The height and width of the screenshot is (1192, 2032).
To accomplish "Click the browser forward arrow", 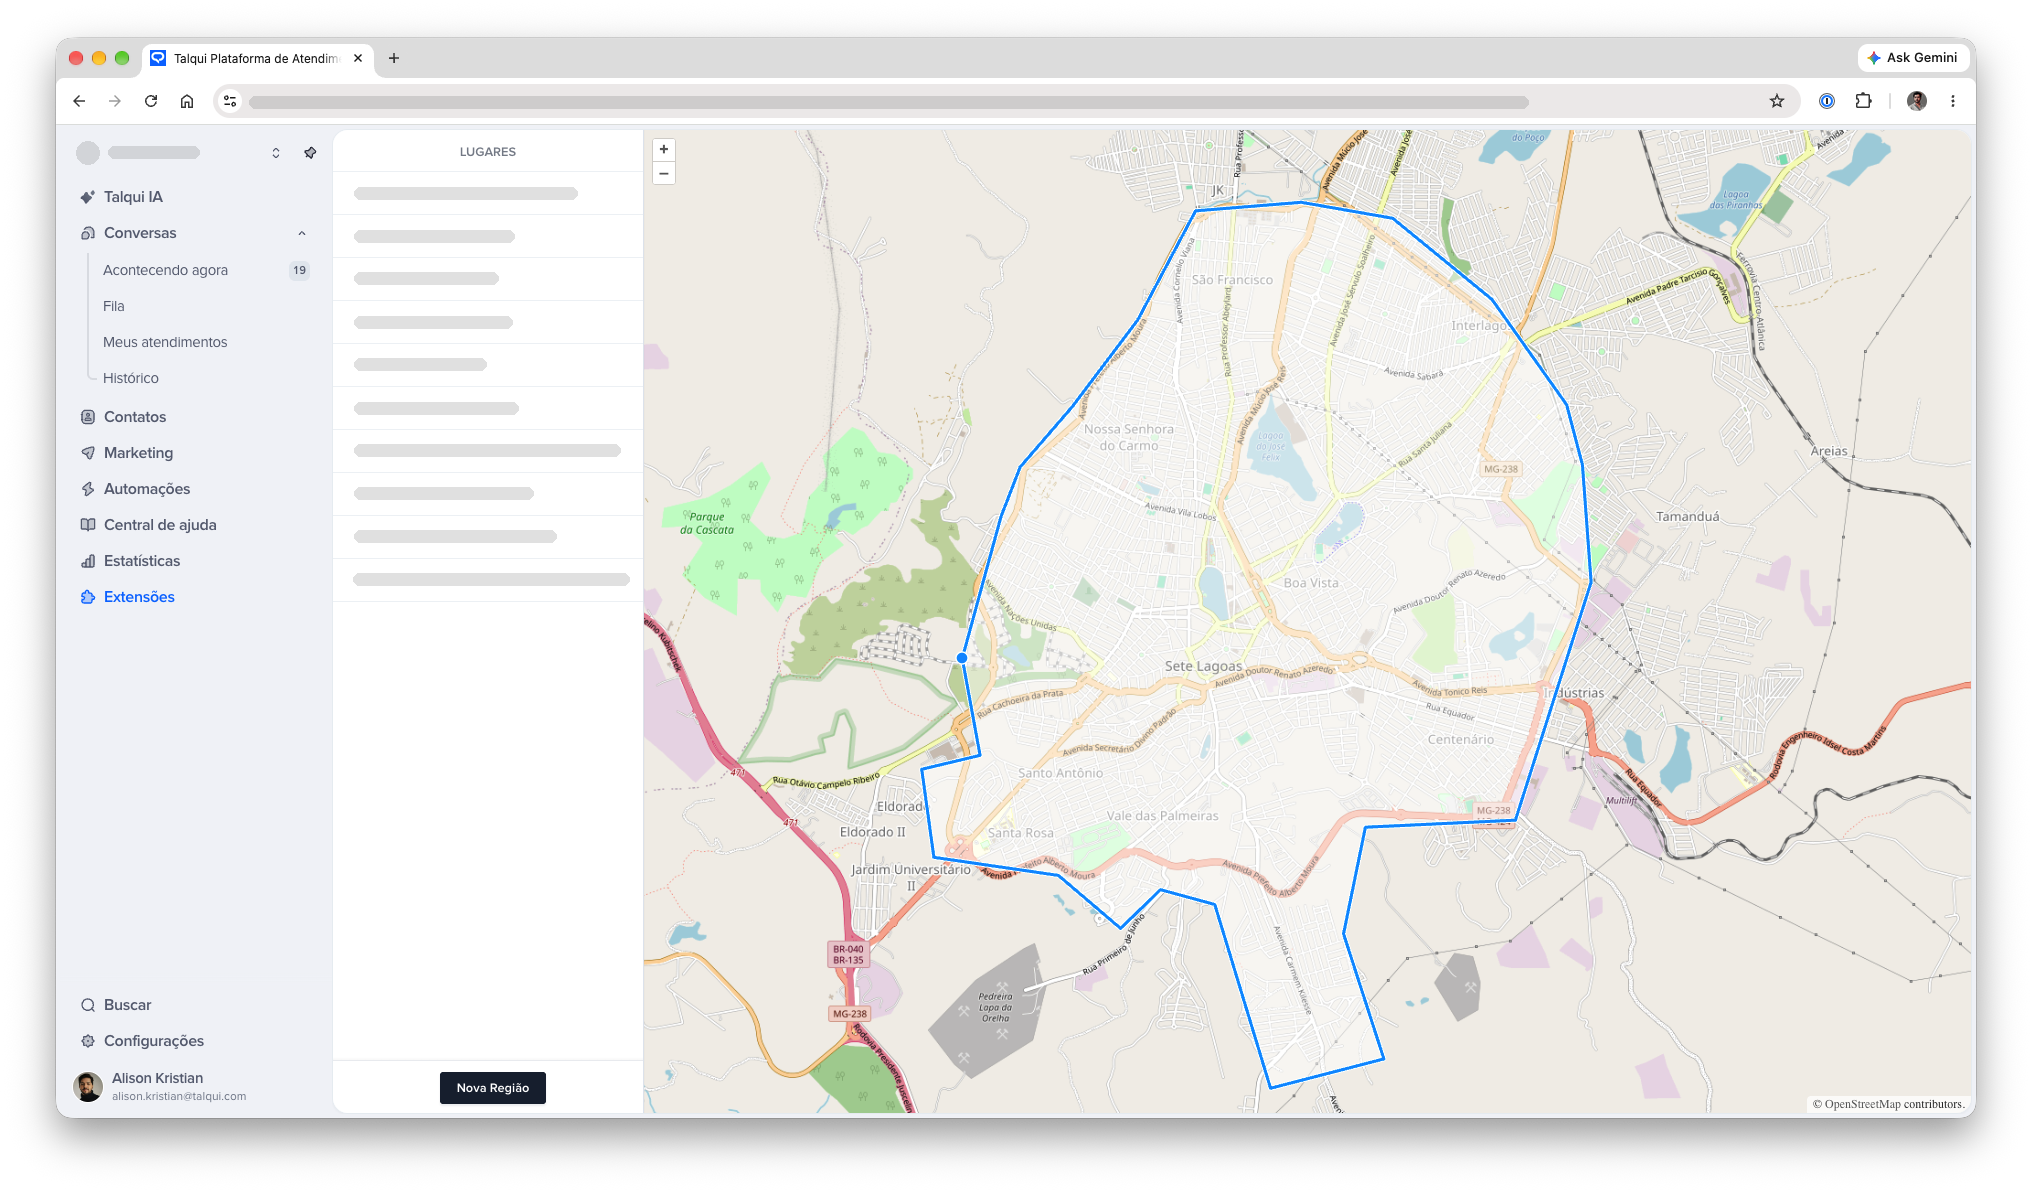I will (115, 101).
